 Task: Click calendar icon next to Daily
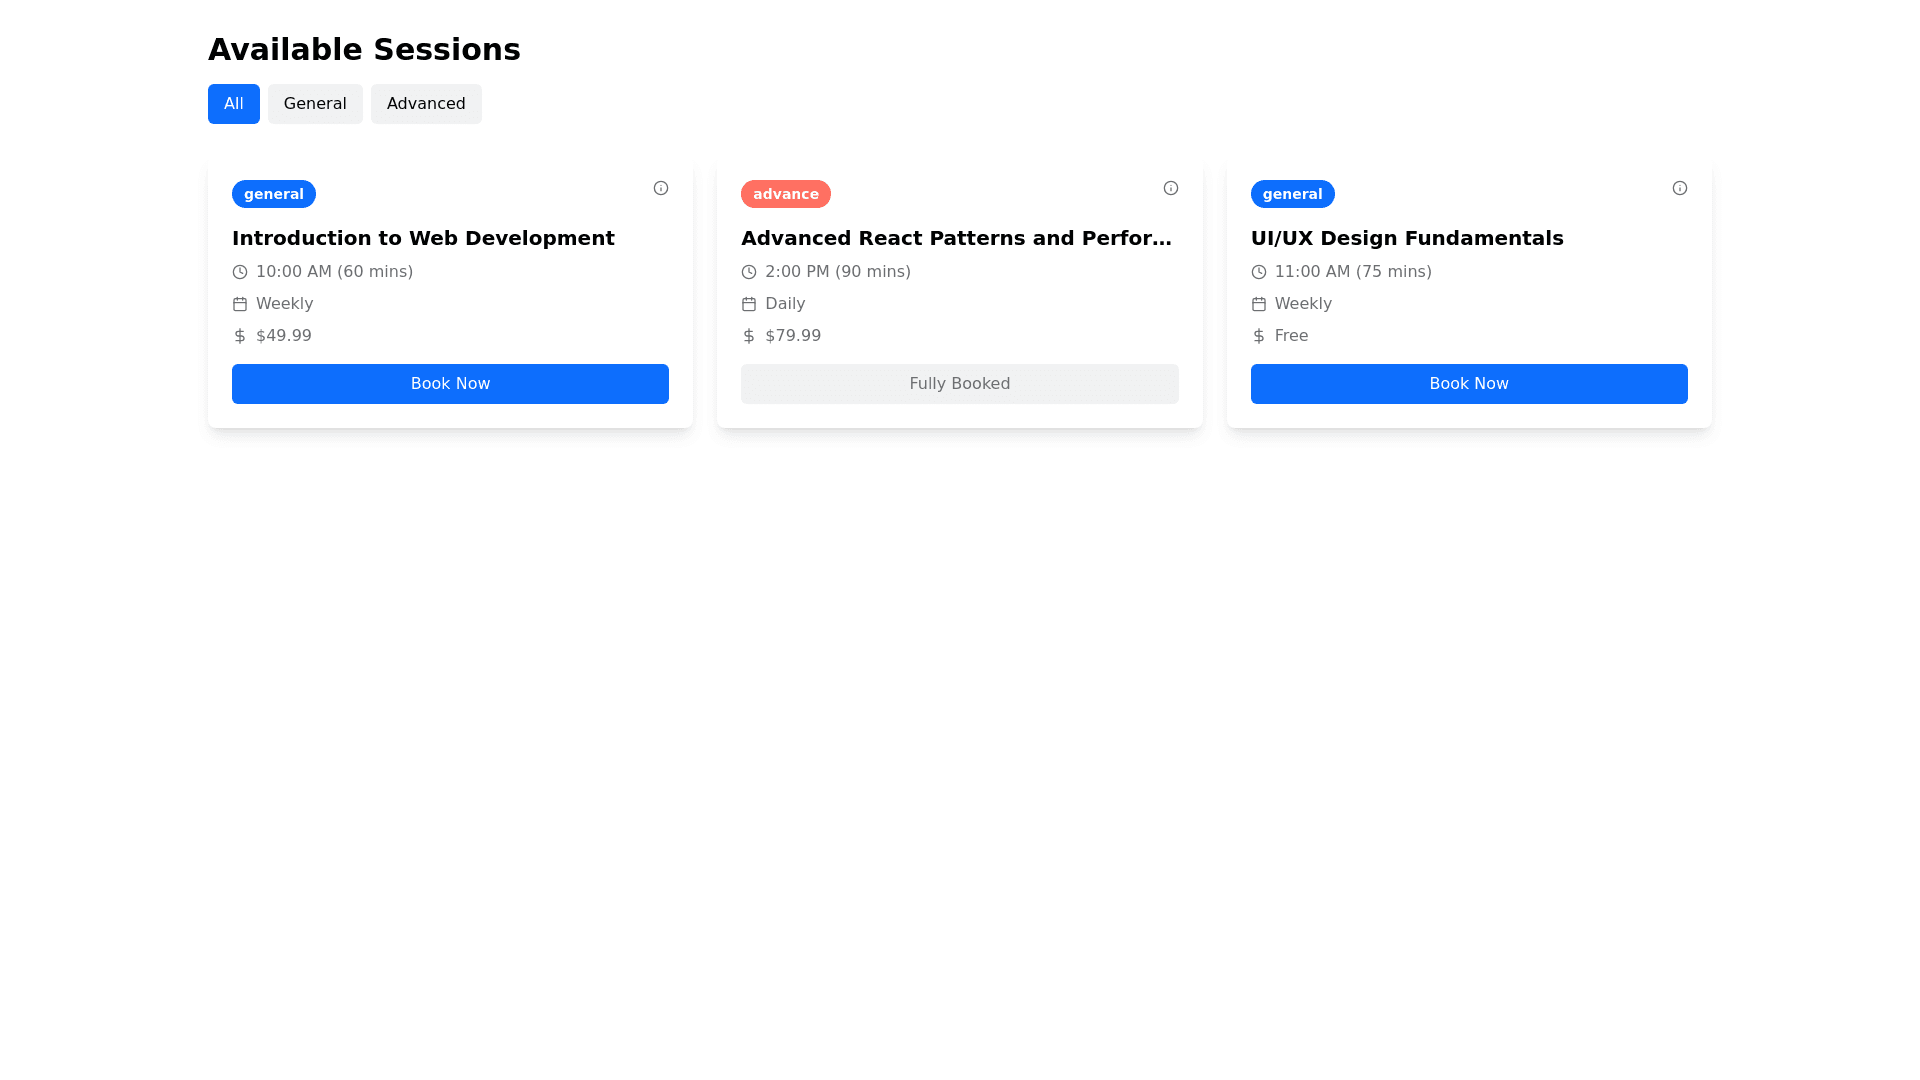click(749, 304)
